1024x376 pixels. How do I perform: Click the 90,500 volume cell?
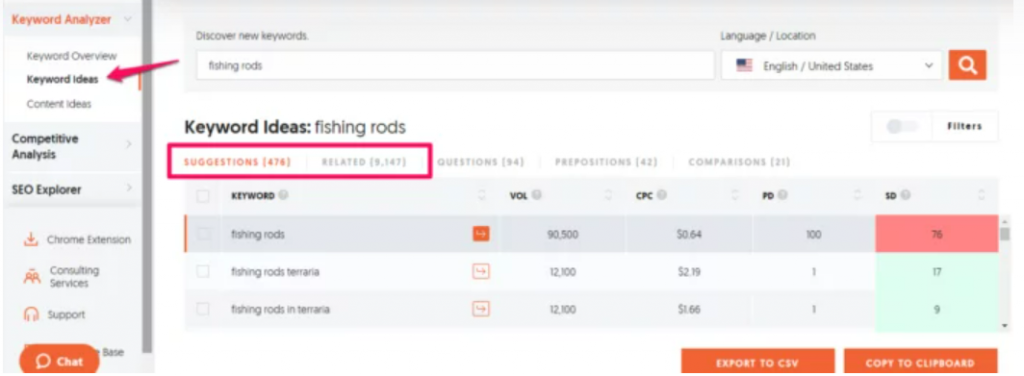pos(562,234)
